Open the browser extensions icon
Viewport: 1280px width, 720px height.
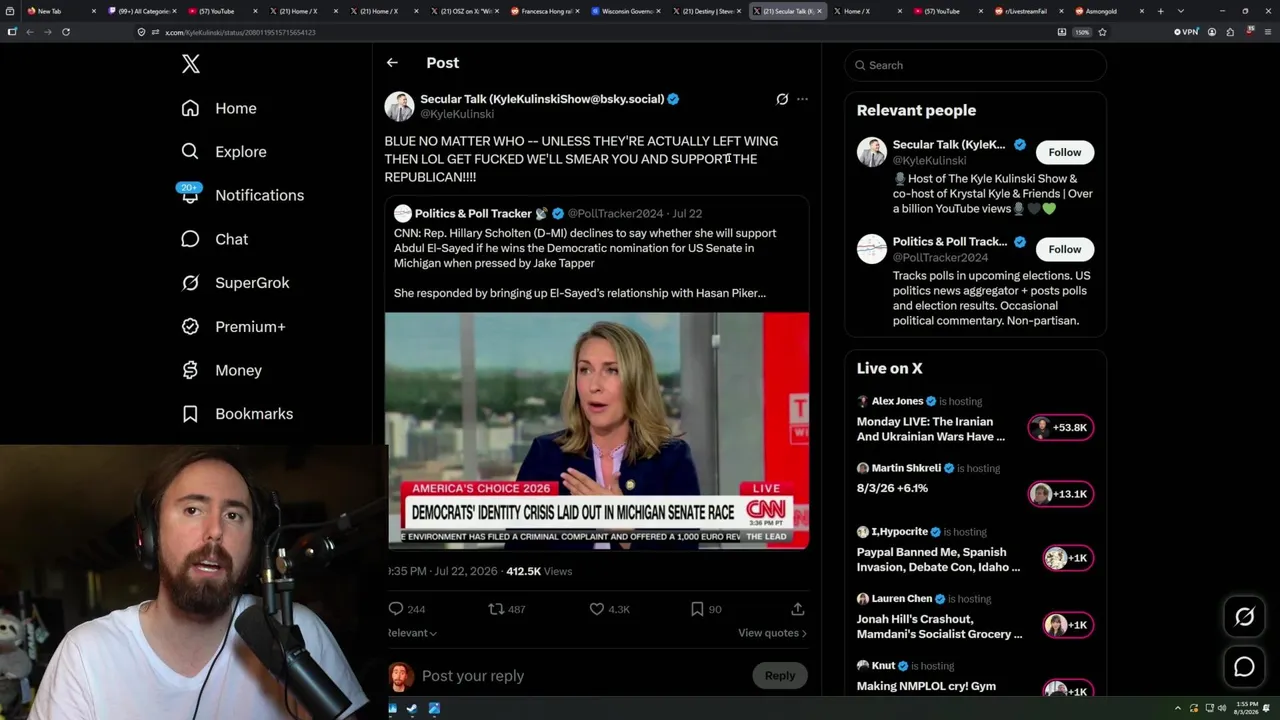(1230, 32)
